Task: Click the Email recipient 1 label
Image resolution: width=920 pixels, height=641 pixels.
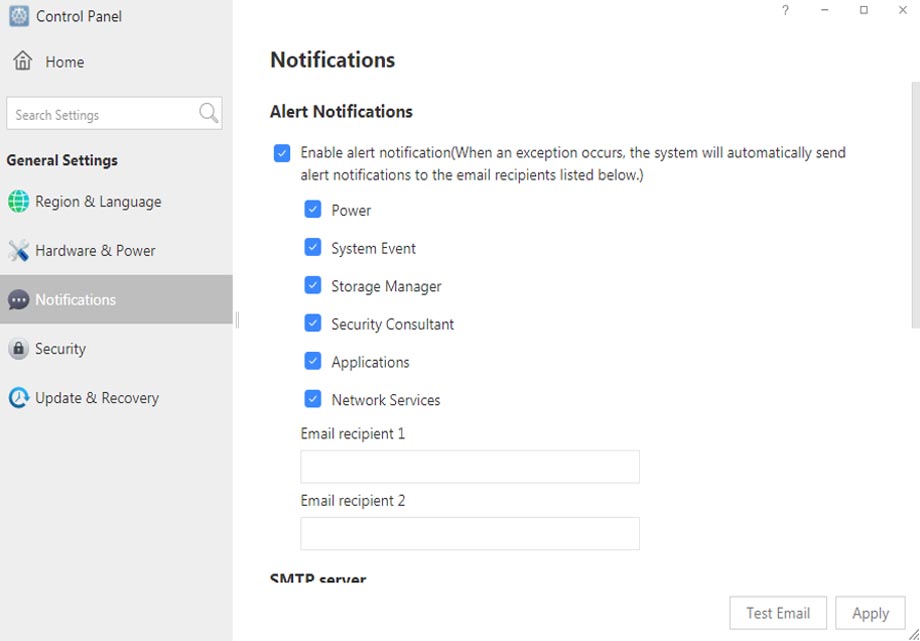Action: click(353, 434)
